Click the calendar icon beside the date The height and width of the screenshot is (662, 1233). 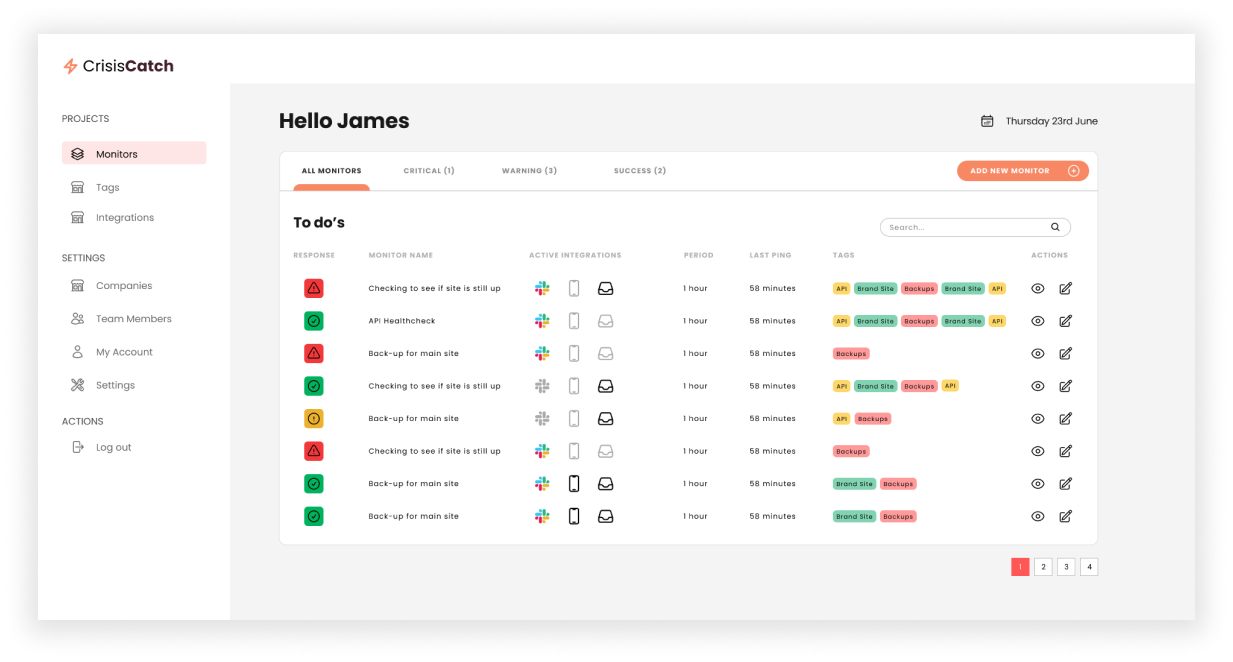987,121
